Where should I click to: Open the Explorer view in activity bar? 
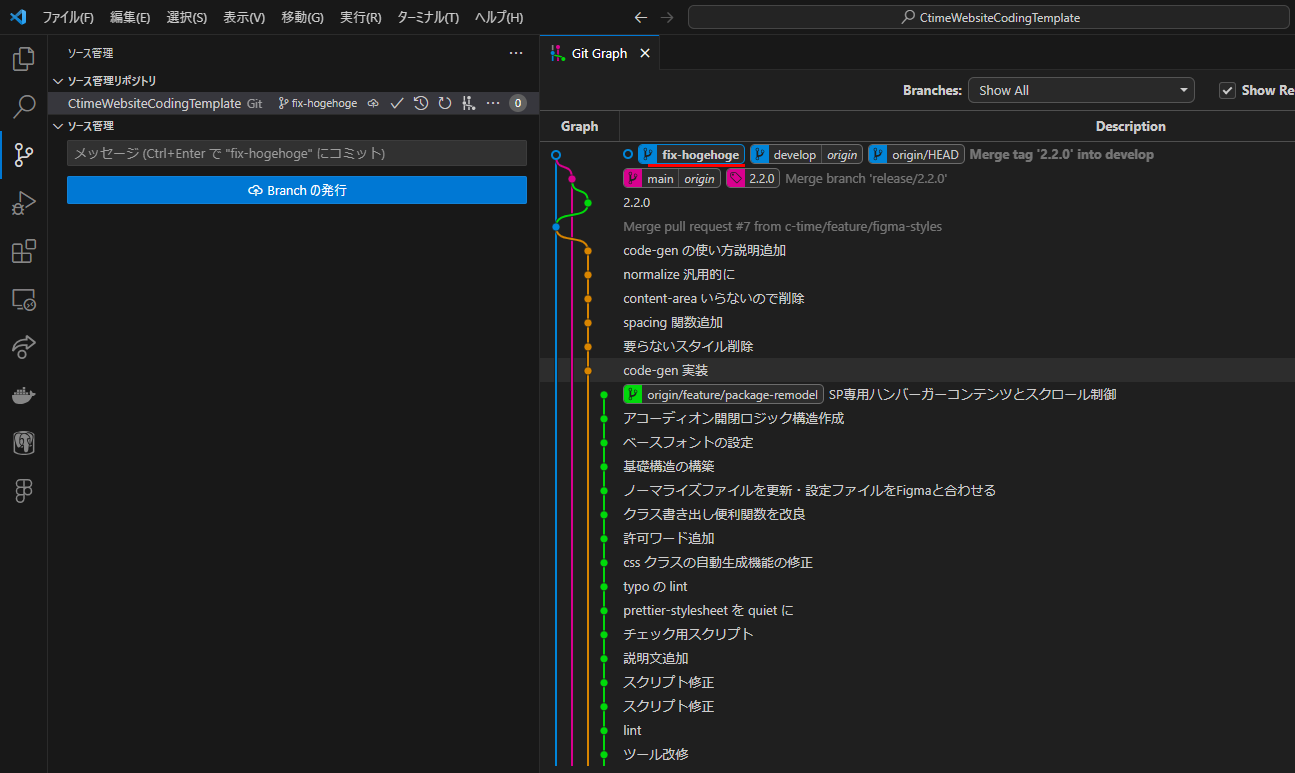(x=23, y=59)
